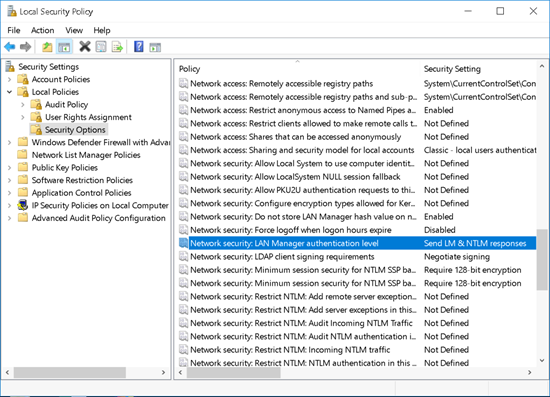Click the Properties toolbar icon
Viewport: 550px width, 397px height.
(101, 47)
